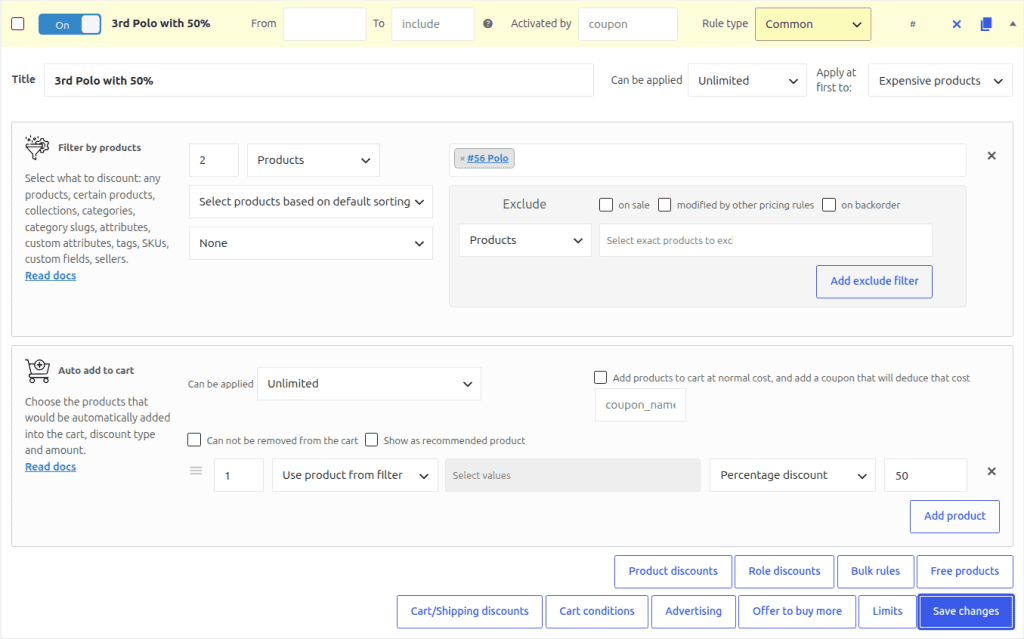Viewport: 1024px width, 639px height.
Task: Tick Show as recommended product
Action: tap(372, 440)
